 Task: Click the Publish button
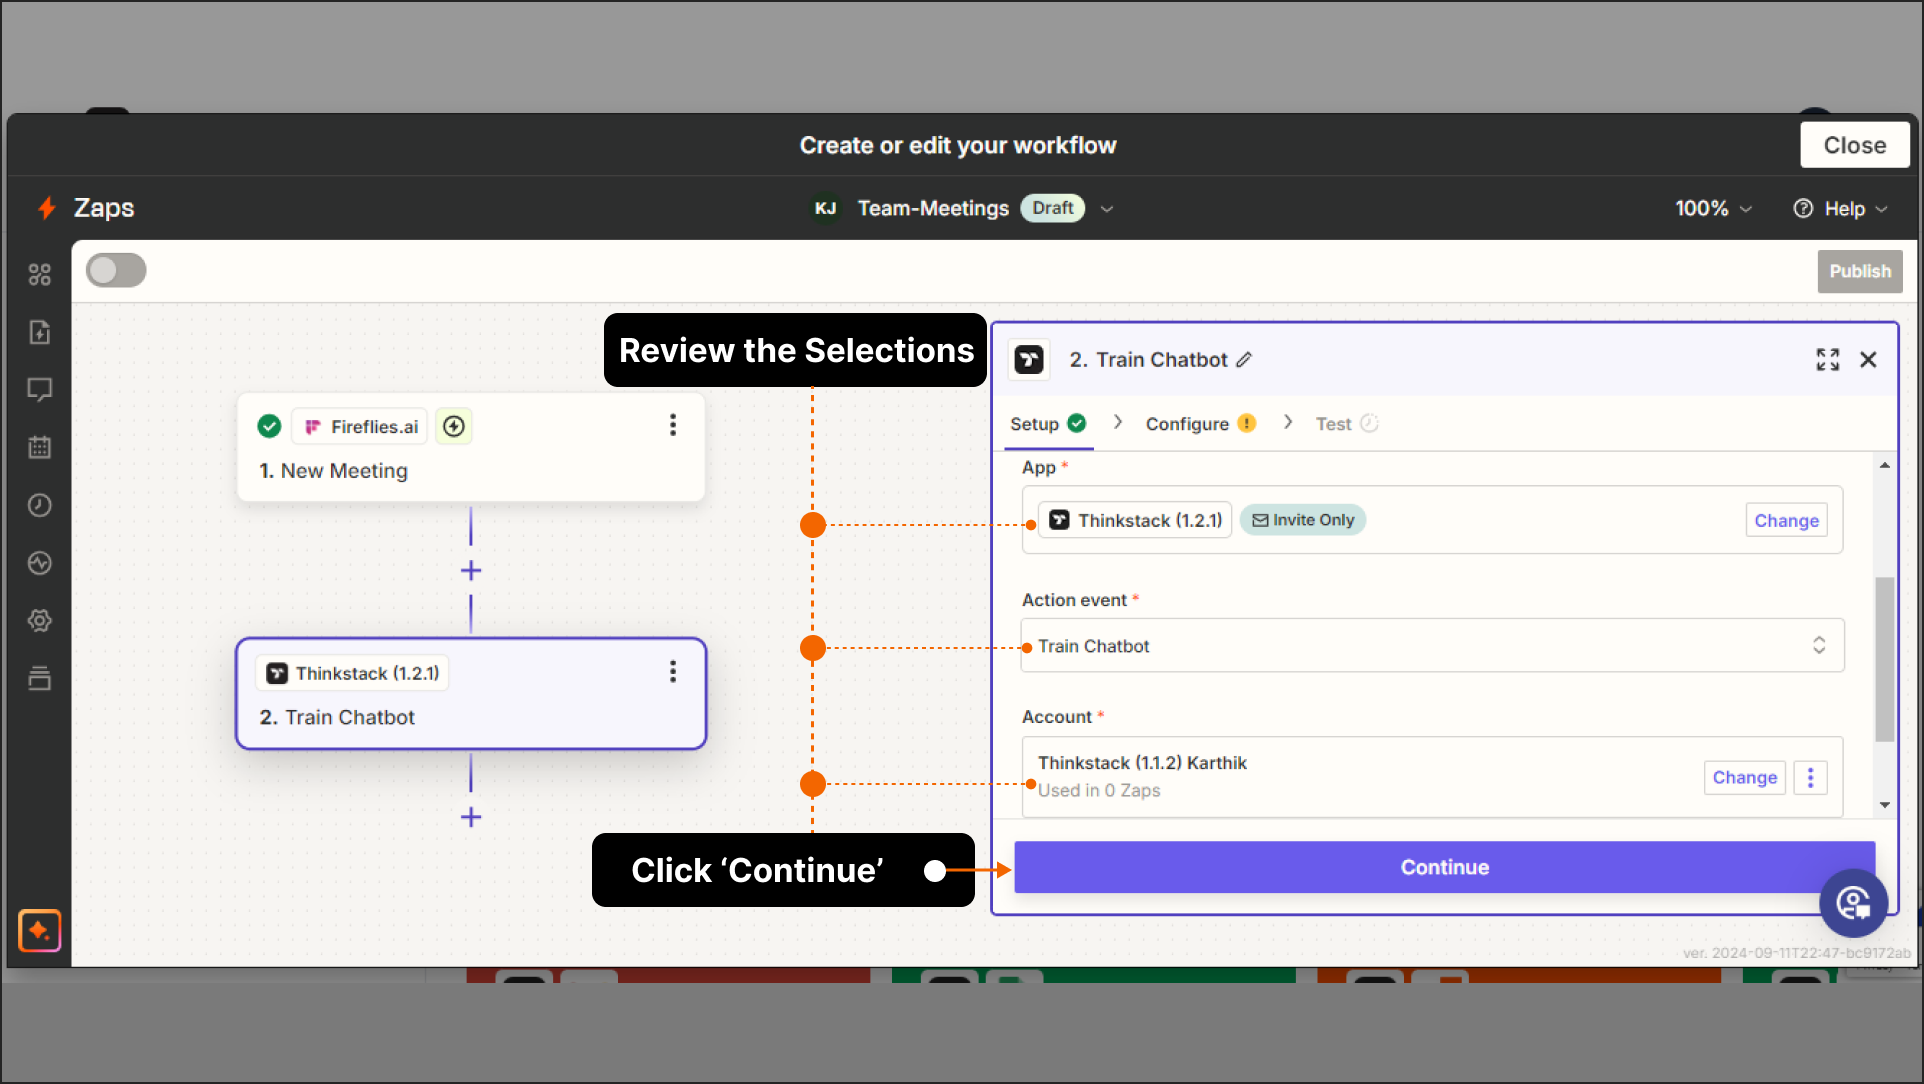1860,271
